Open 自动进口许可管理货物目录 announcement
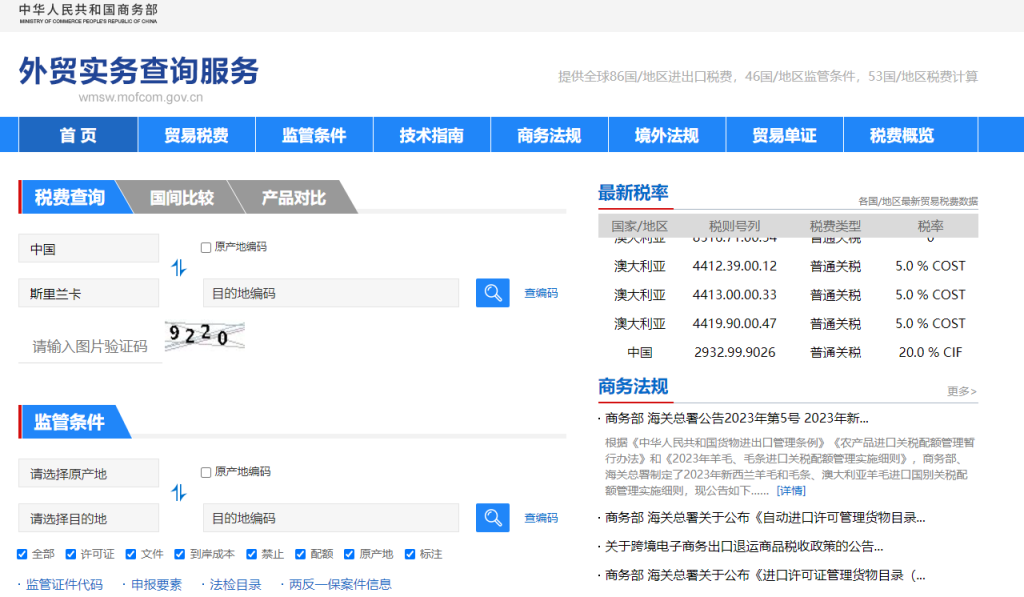The height and width of the screenshot is (597, 1024). point(765,517)
